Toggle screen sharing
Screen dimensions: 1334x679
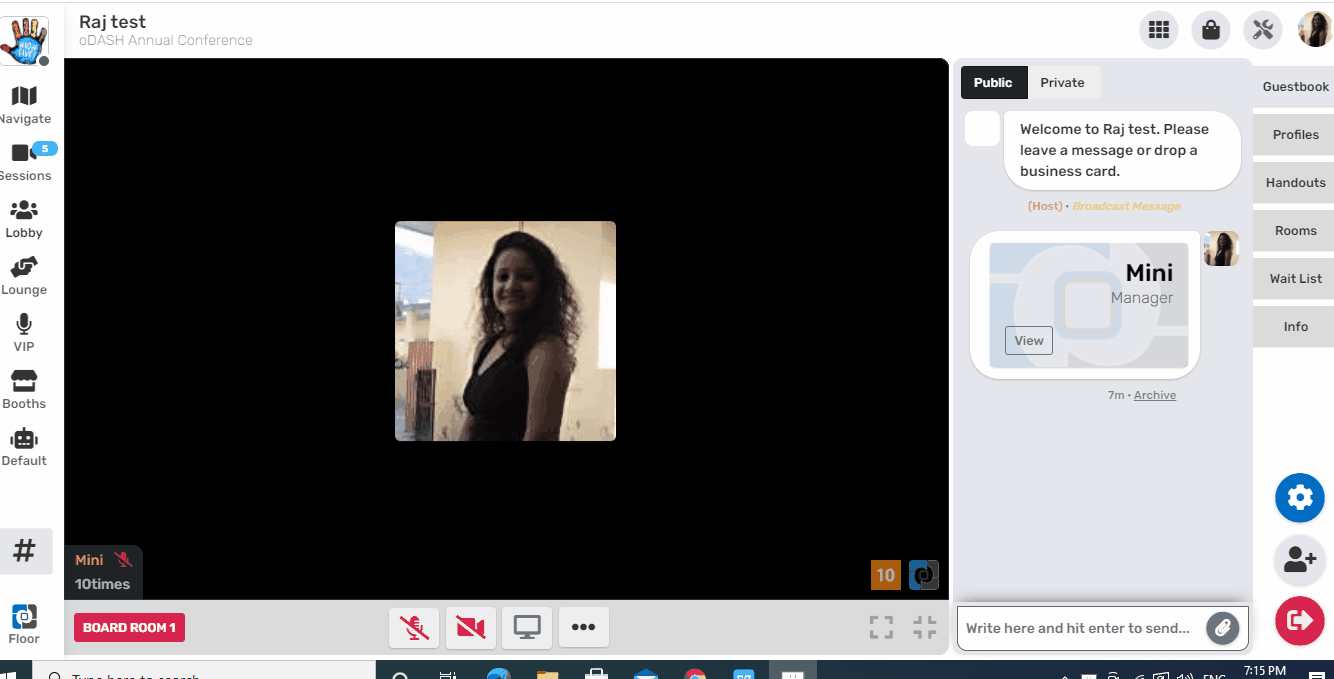pos(527,627)
